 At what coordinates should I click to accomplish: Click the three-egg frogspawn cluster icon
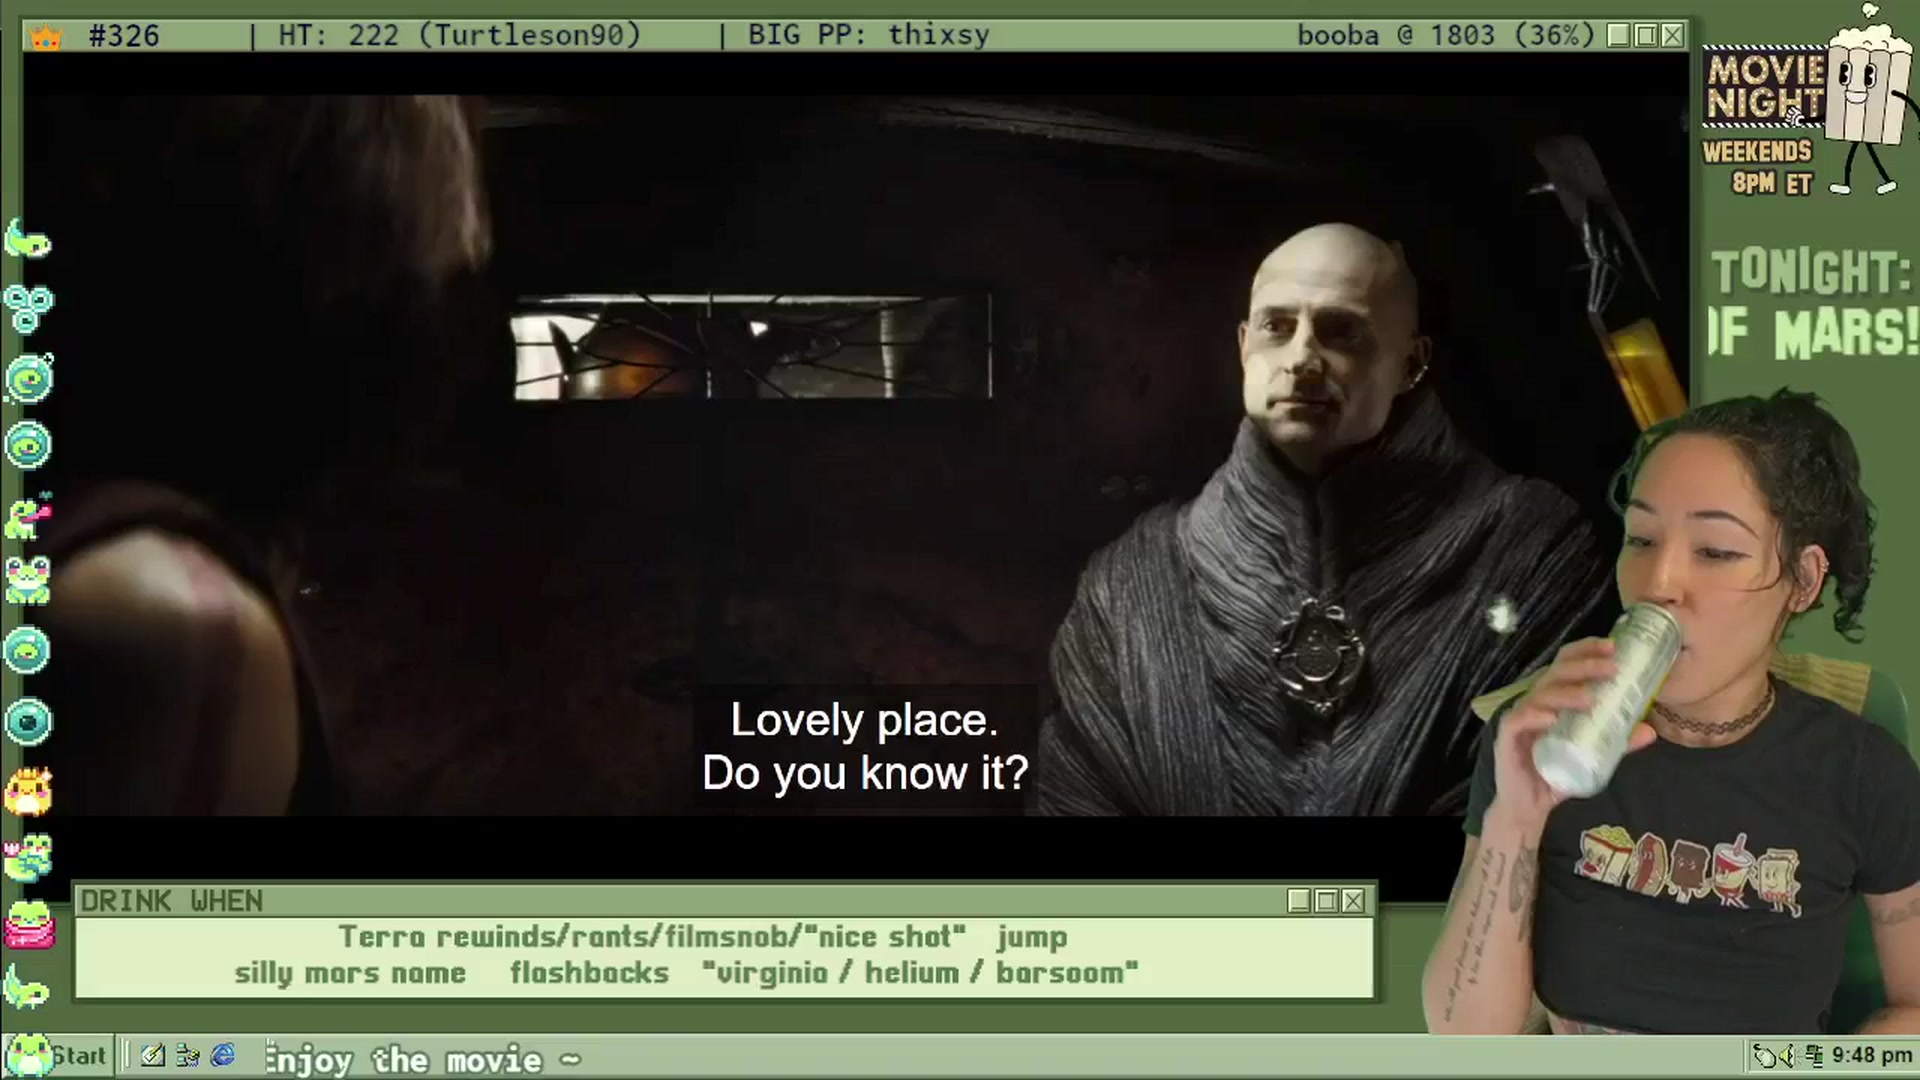(x=27, y=307)
